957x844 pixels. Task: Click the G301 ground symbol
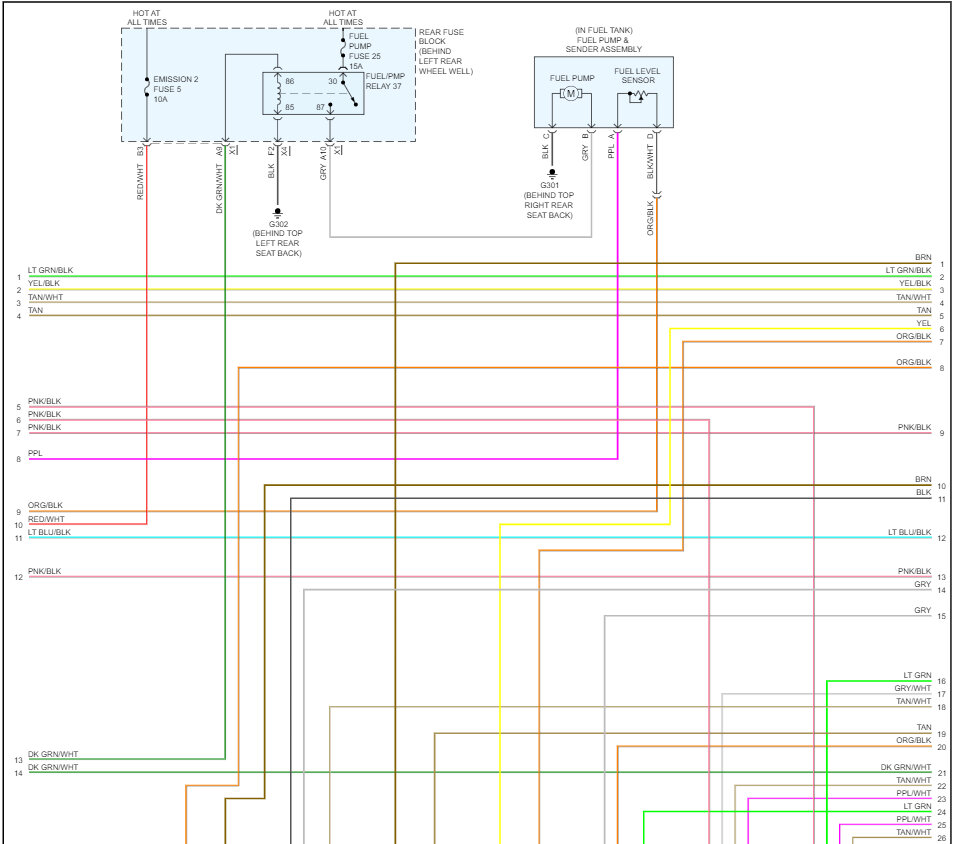(552, 174)
